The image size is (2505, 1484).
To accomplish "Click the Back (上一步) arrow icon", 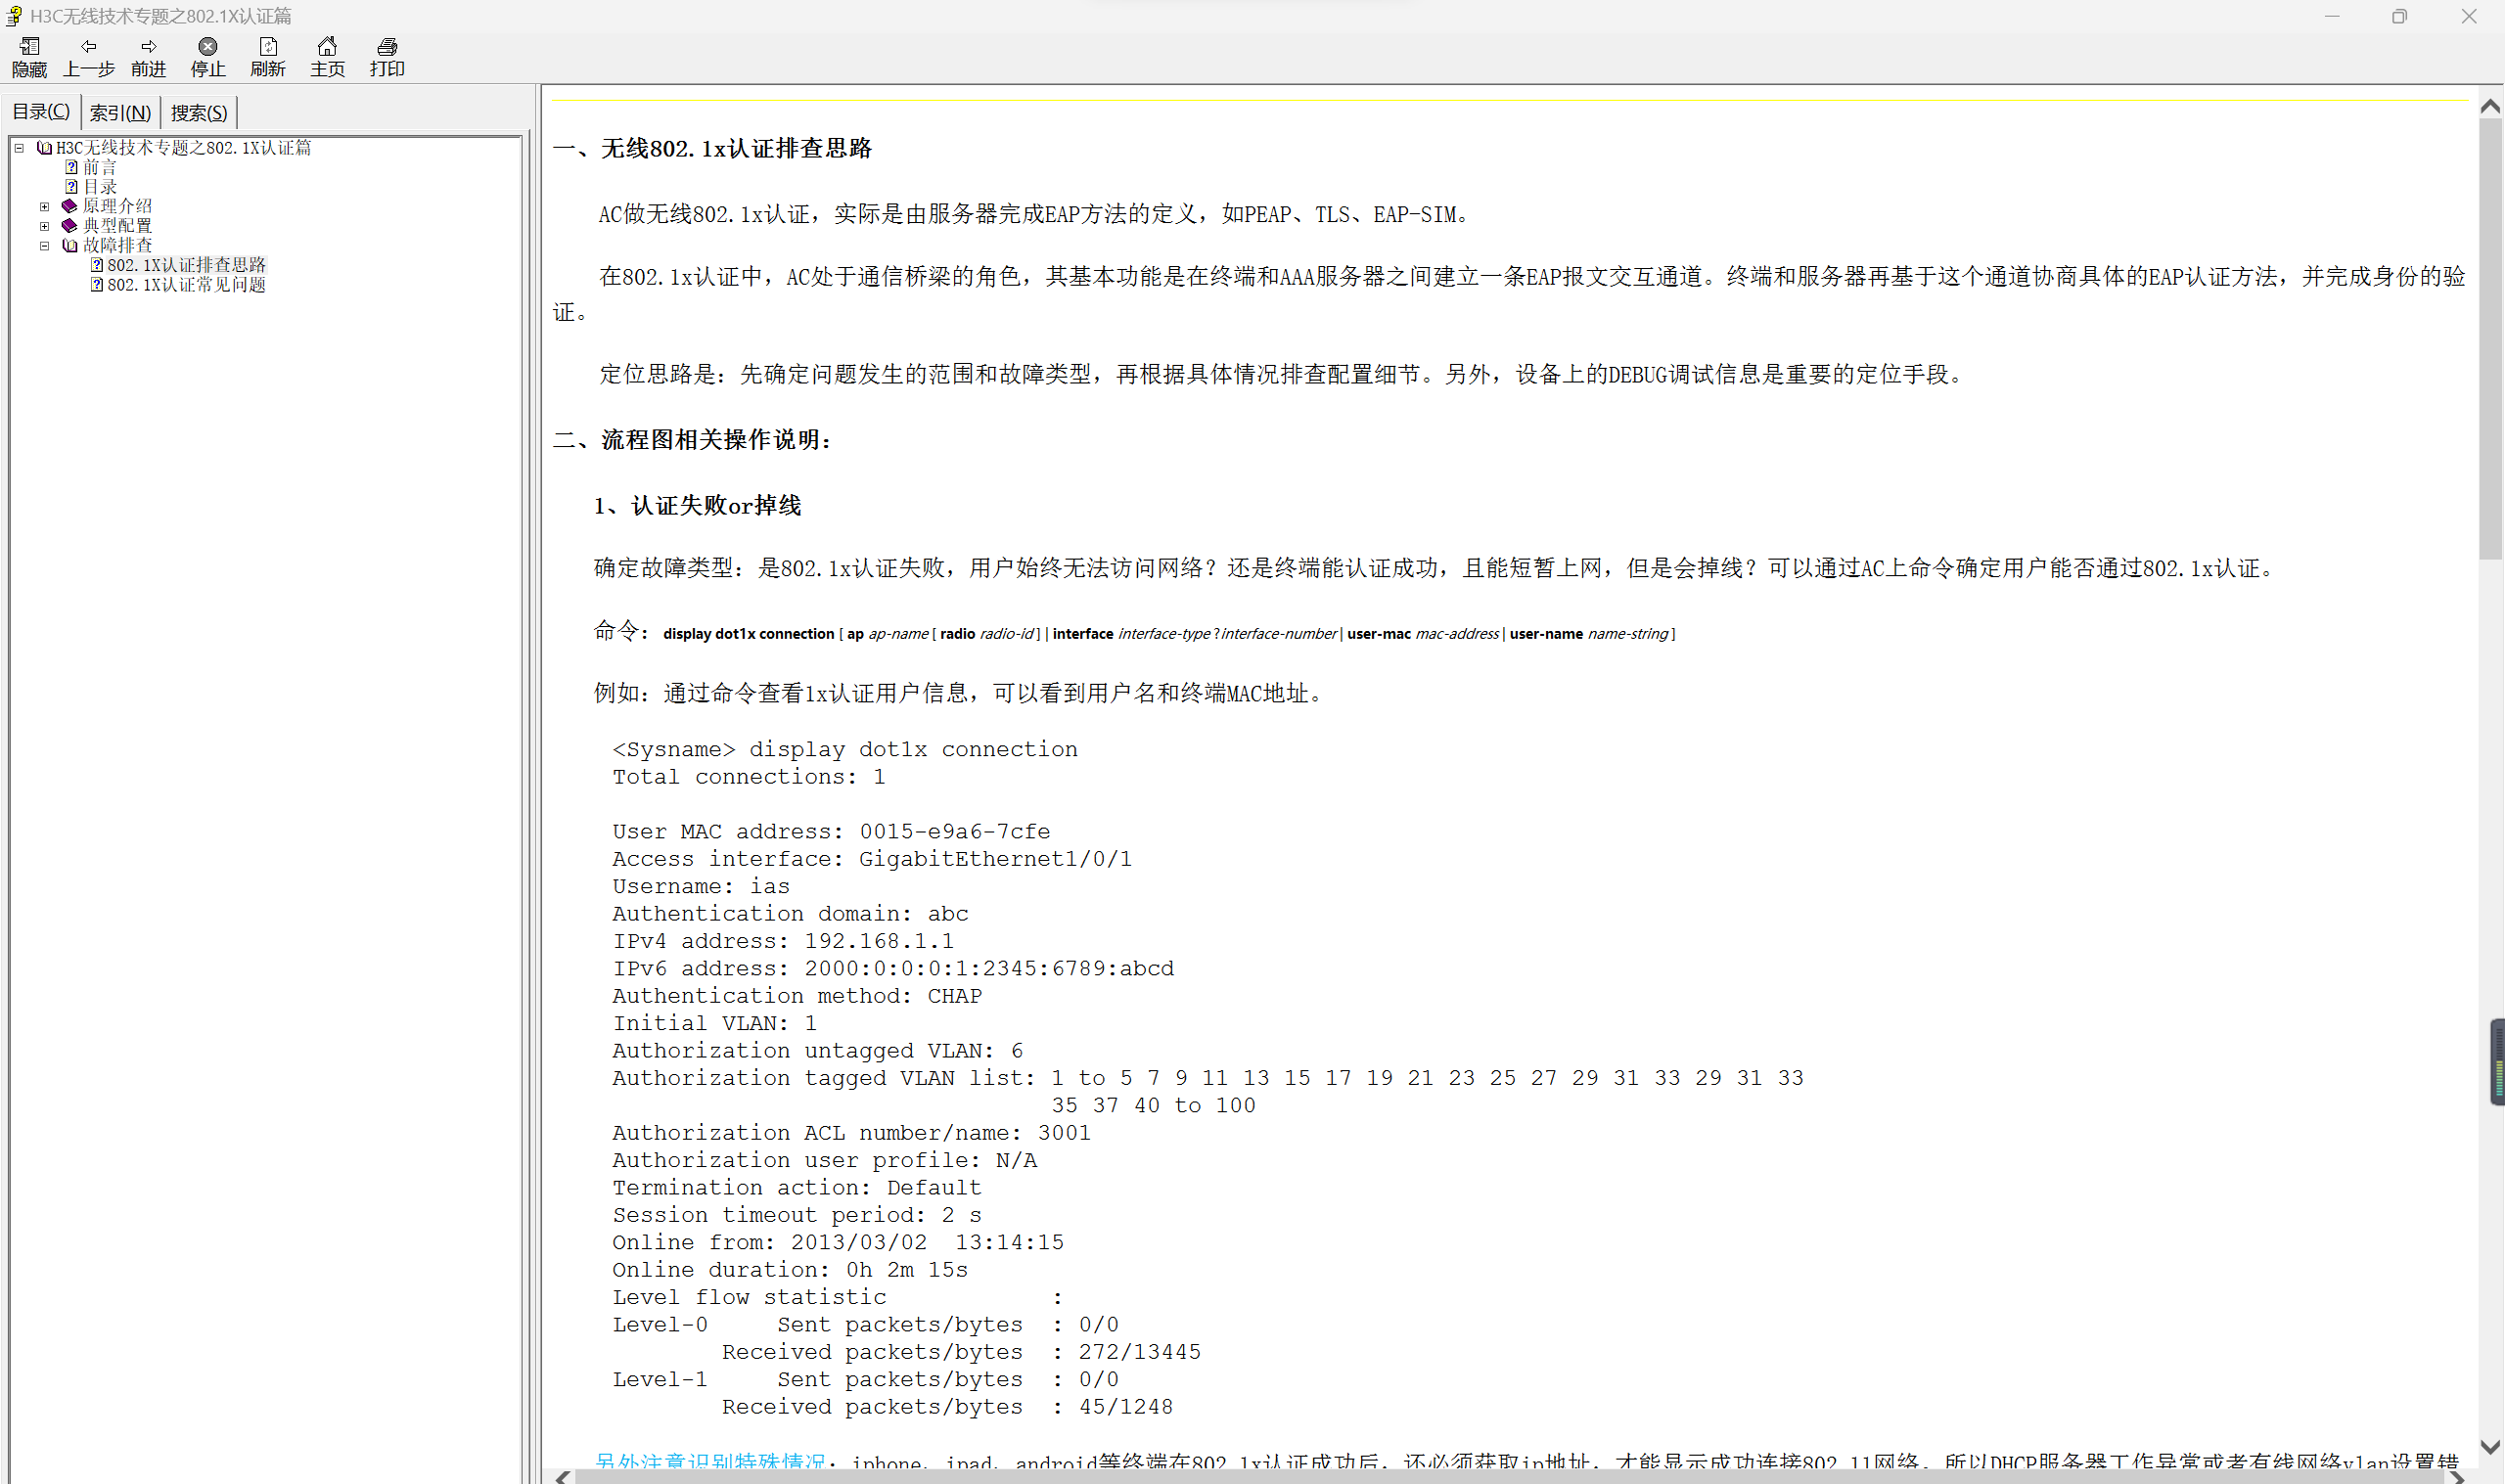I will click(89, 47).
